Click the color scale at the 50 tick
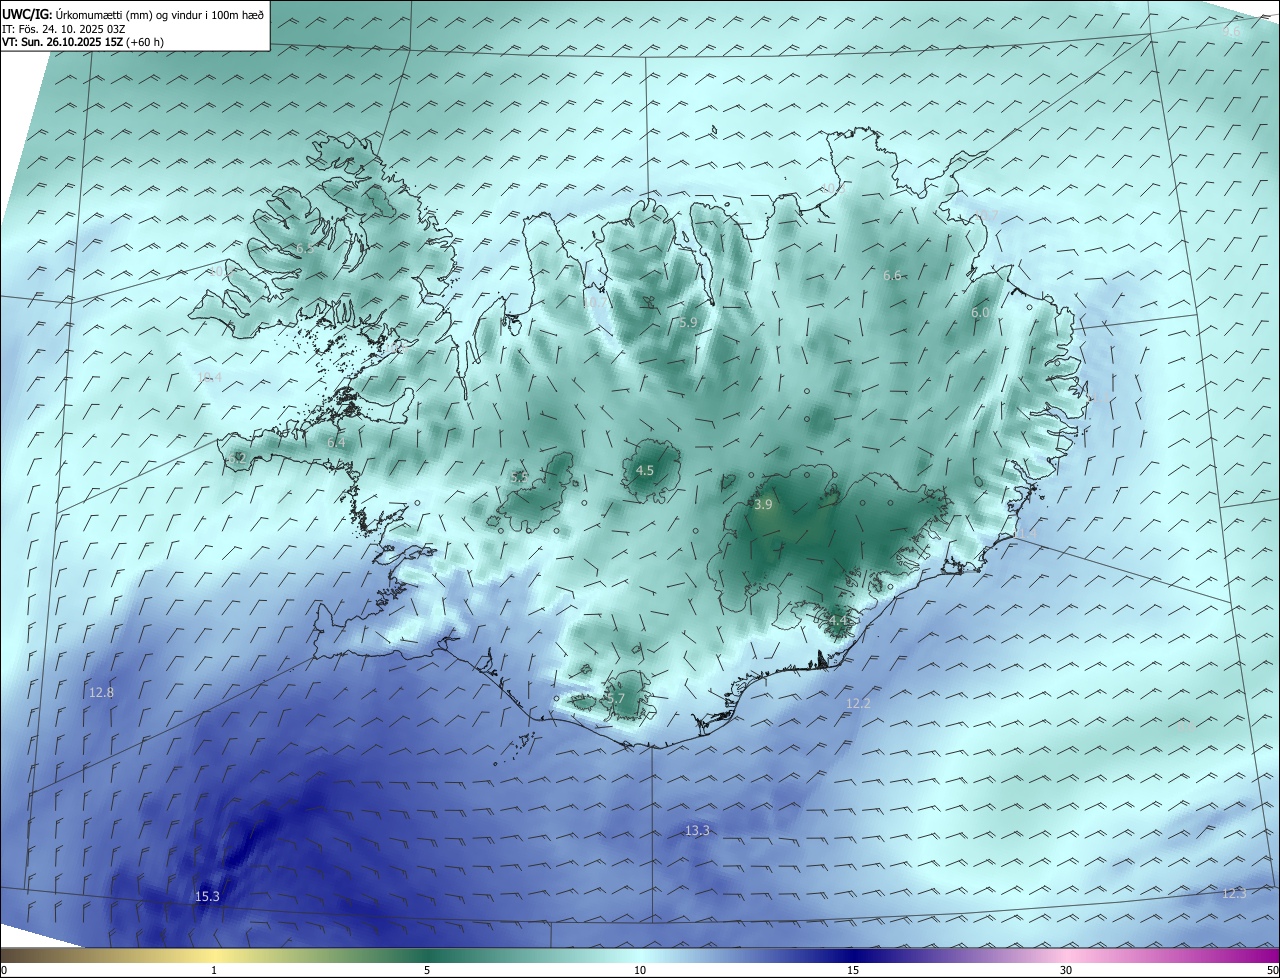The image size is (1280, 978). (x=1273, y=970)
